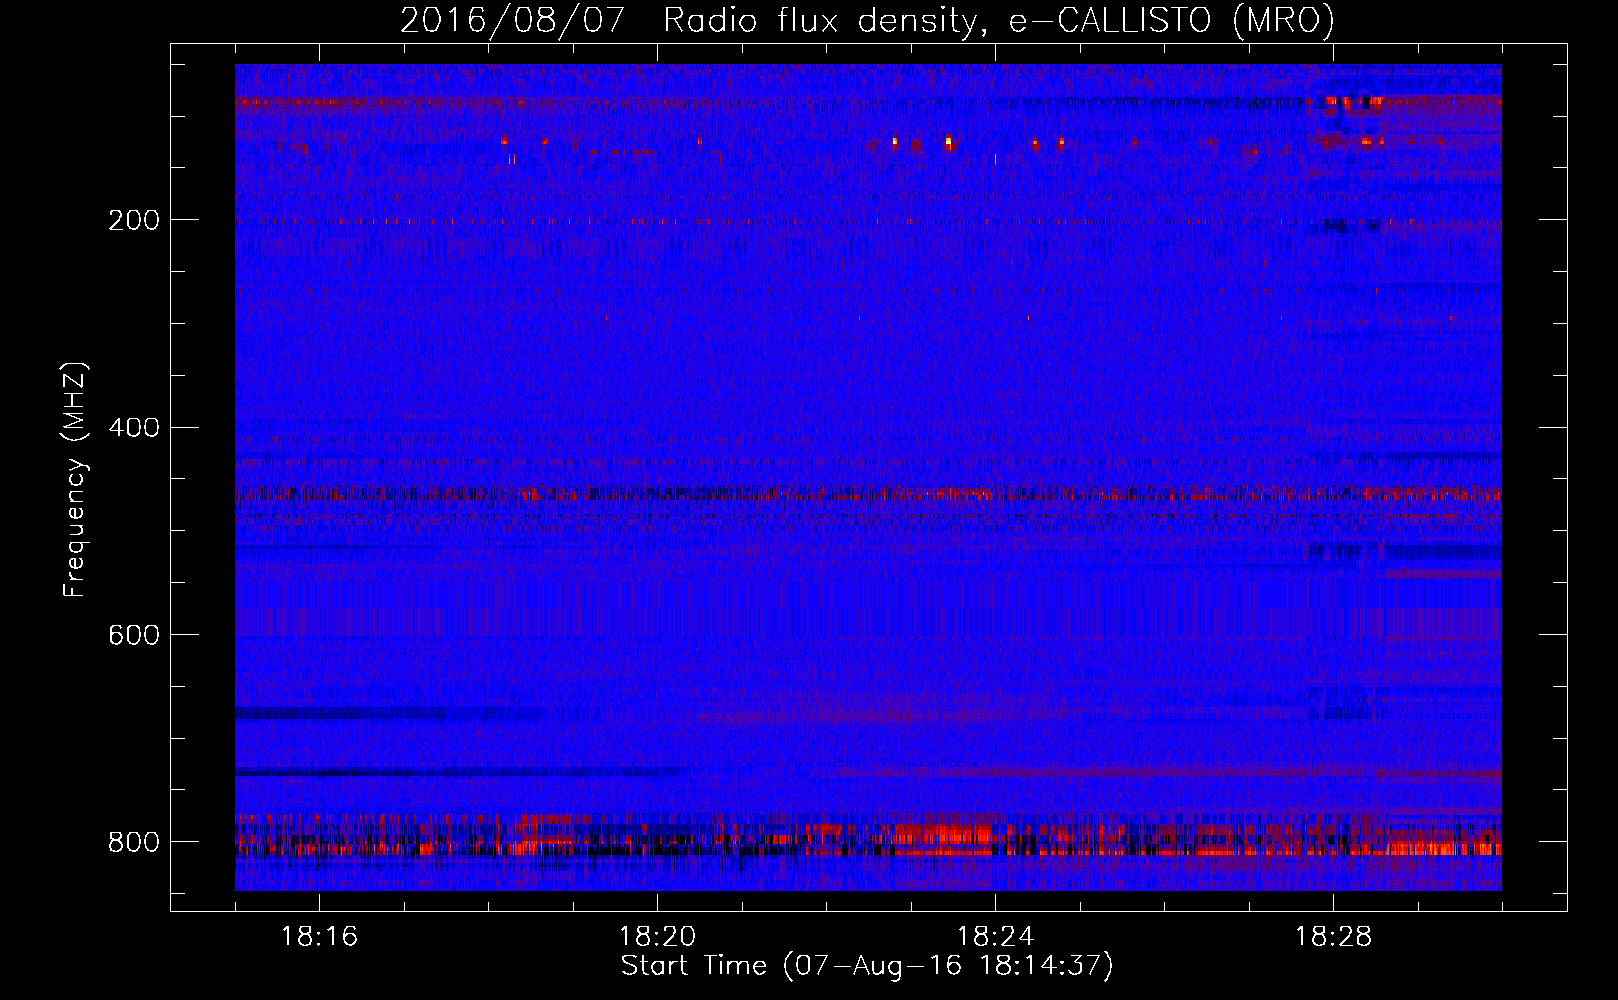Screen dimensions: 1618x1000
Task: Click the "18:24" time tick label
Action: click(995, 937)
